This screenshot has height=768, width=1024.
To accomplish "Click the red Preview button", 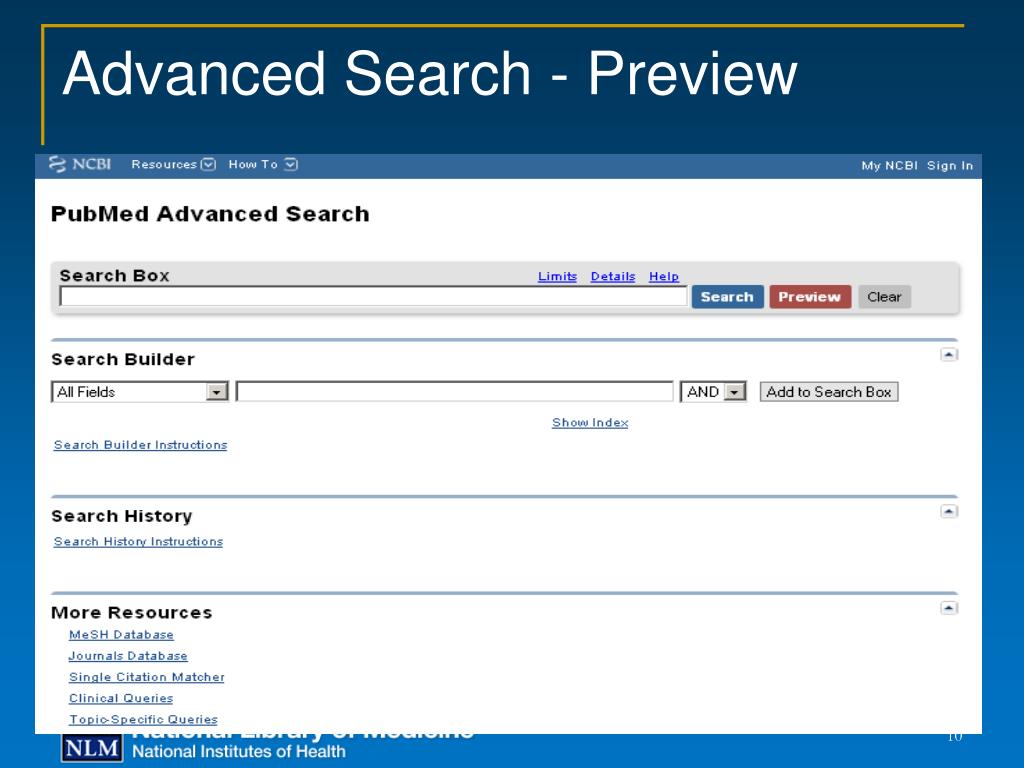I will tap(810, 296).
